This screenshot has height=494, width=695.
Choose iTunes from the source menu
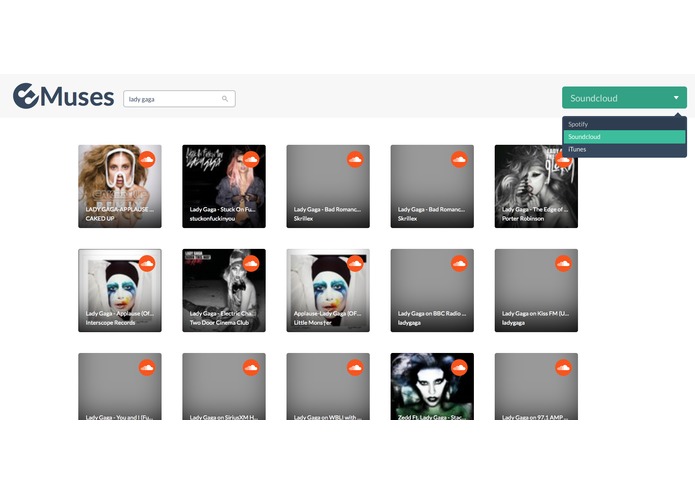624,149
